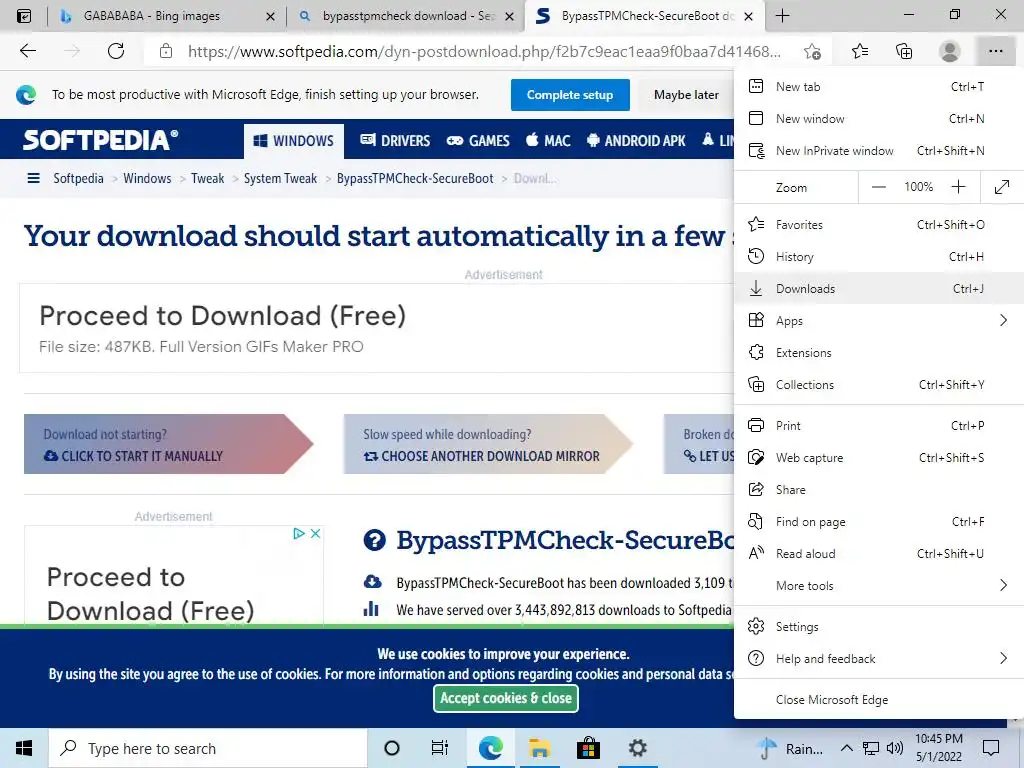
Task: Open Favorites from the menu
Action: click(x=879, y=224)
